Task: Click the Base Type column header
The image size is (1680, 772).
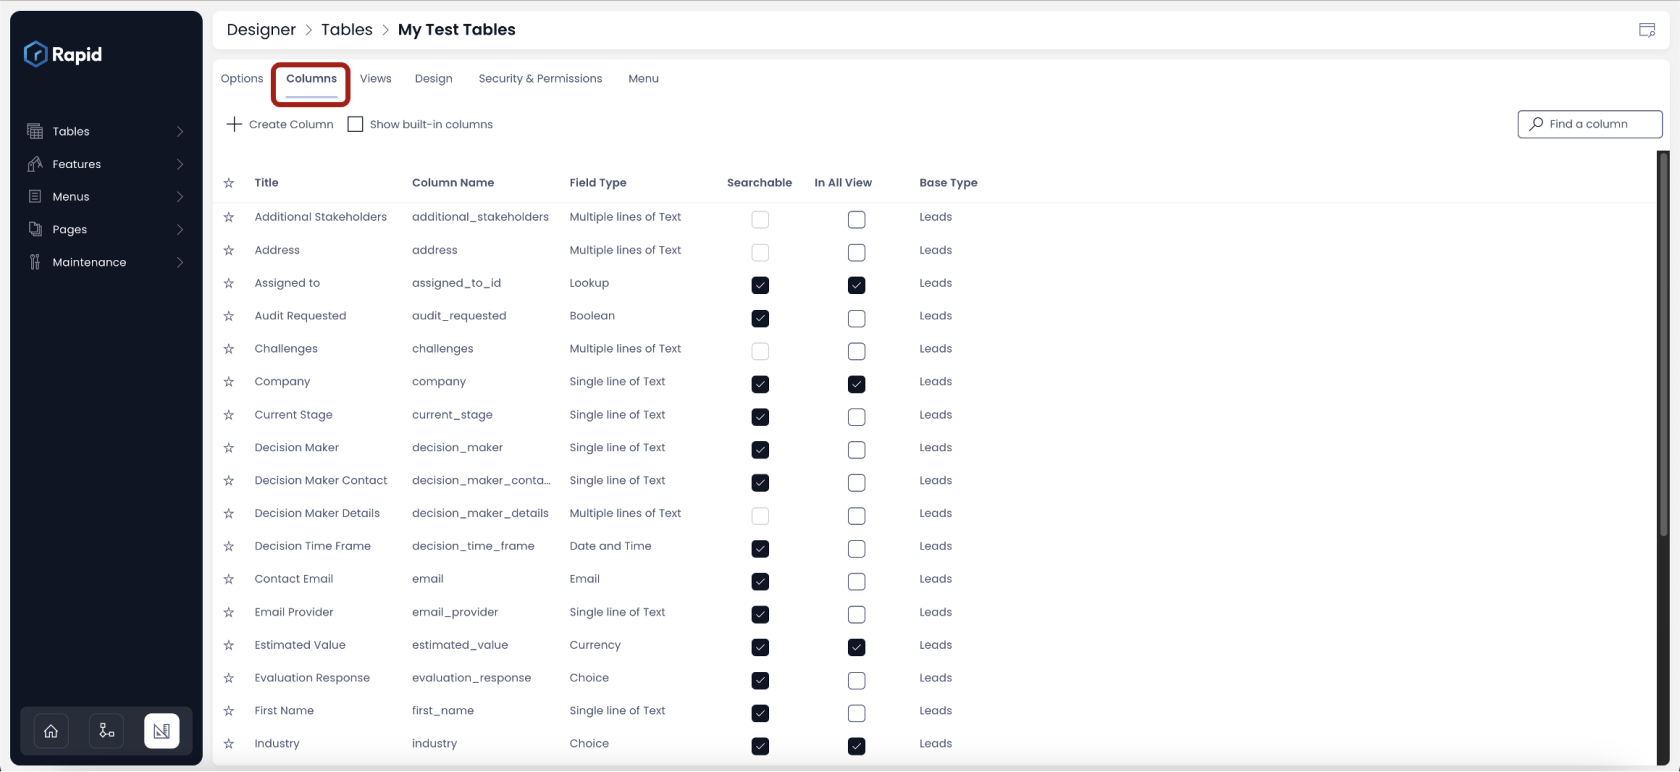Action: point(948,183)
